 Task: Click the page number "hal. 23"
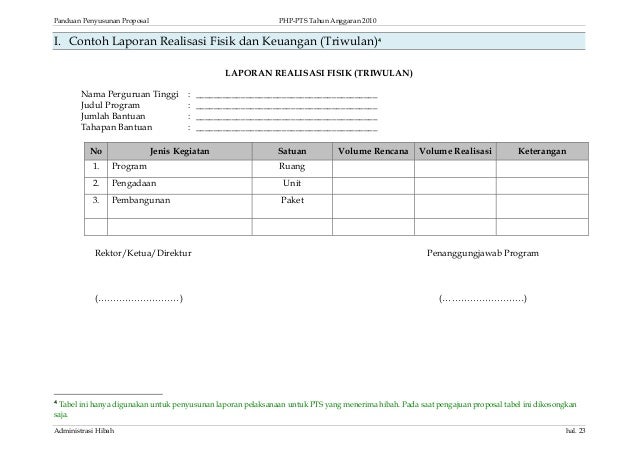coord(575,431)
